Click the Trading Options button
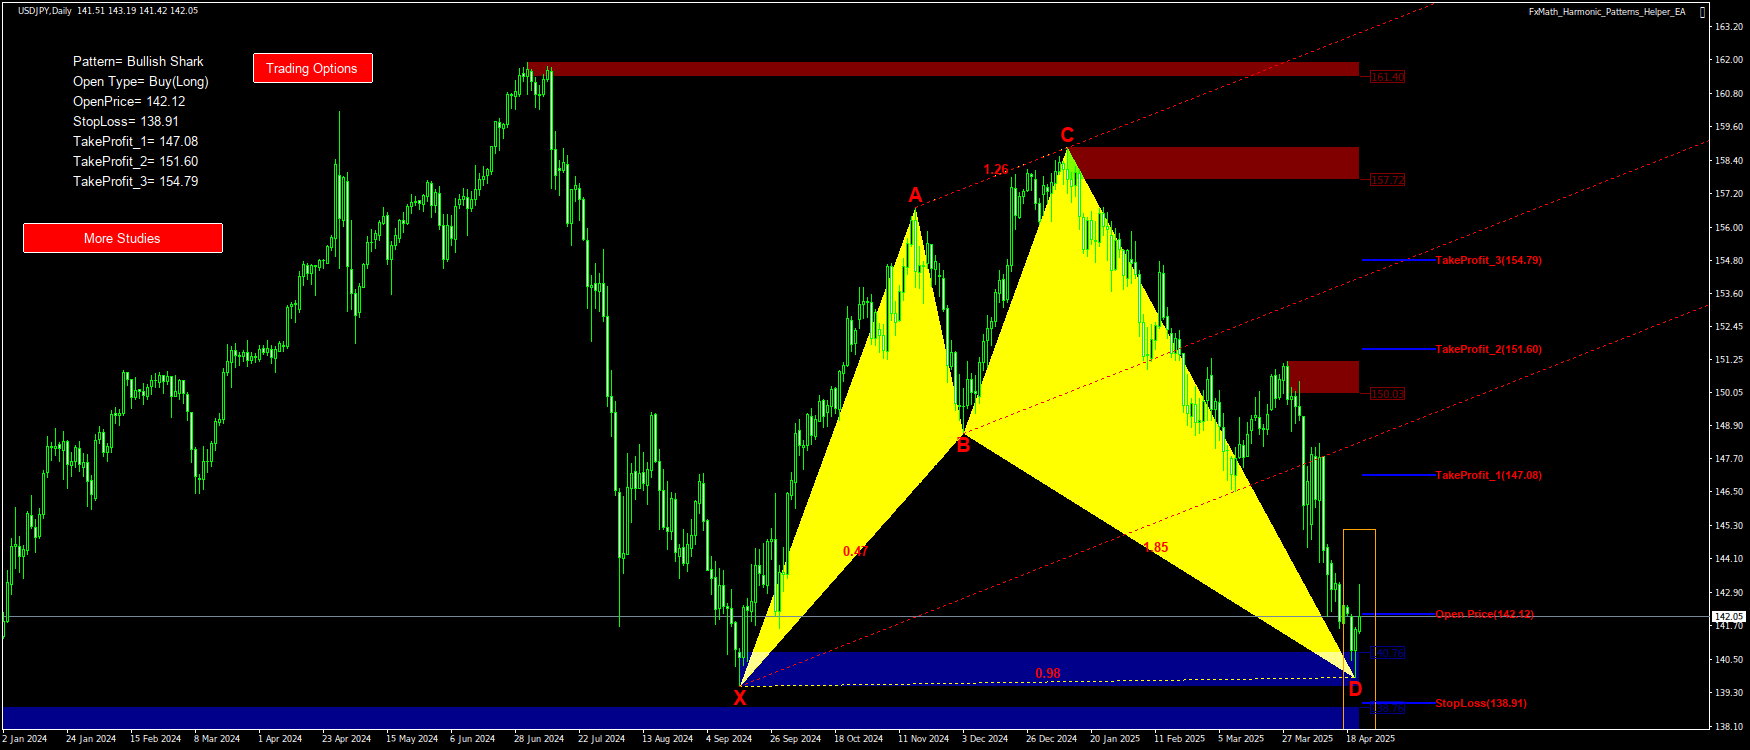Viewport: 1750px width, 750px height. click(x=312, y=68)
